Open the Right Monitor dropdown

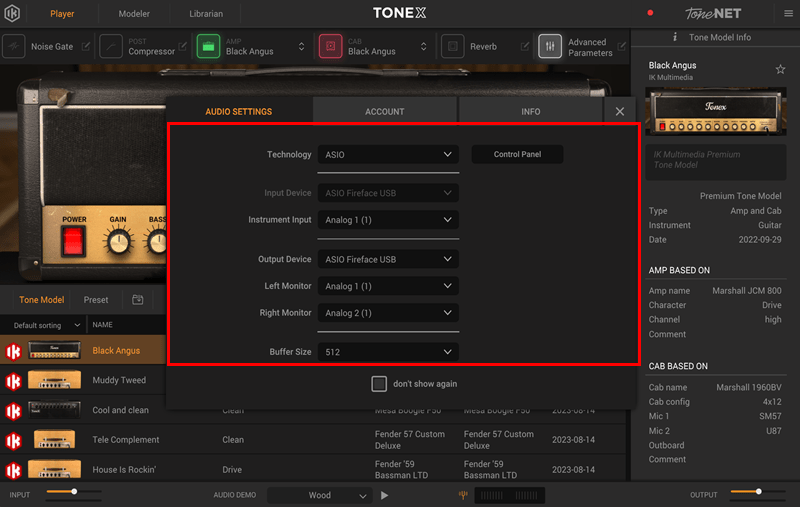(x=388, y=313)
